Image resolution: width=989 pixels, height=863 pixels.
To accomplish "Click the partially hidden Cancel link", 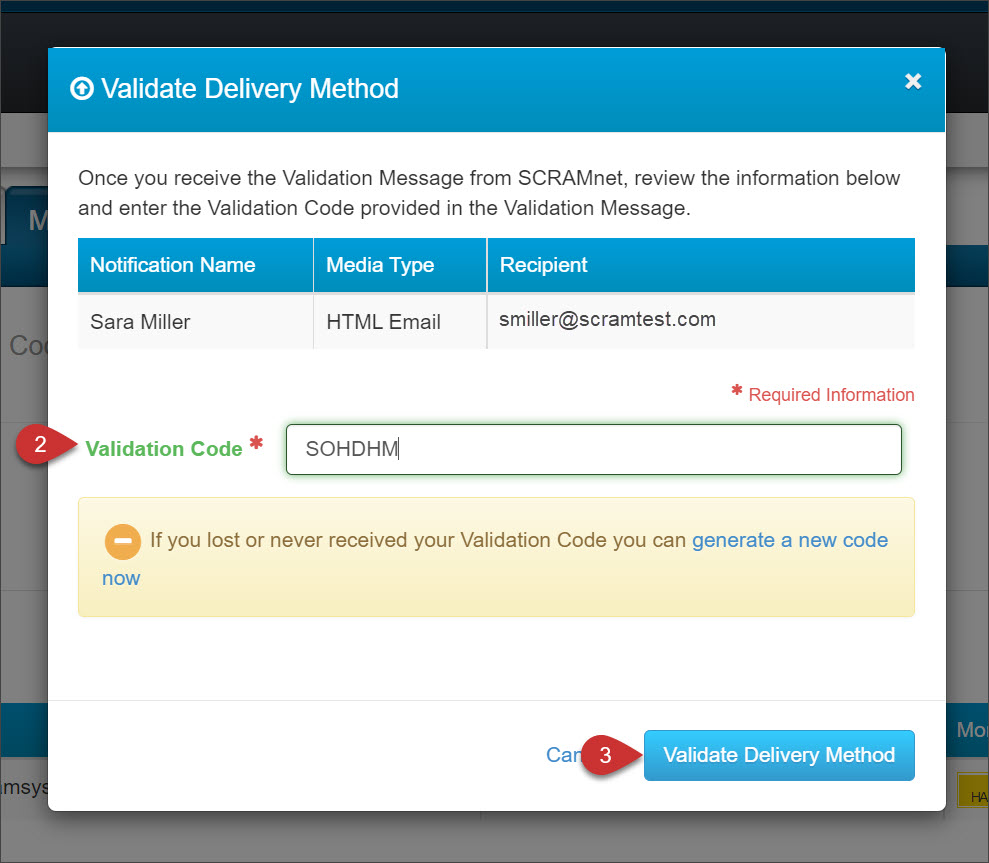I will (x=560, y=754).
